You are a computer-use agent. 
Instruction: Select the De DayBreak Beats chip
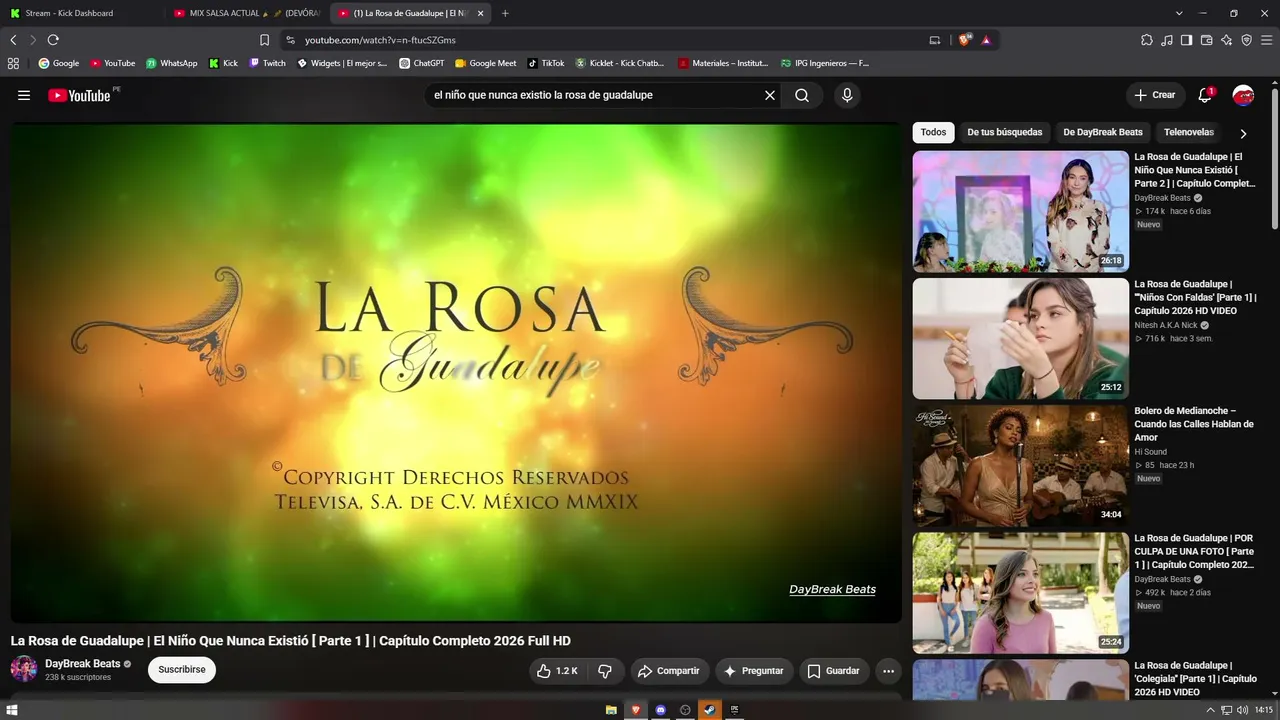click(1103, 132)
